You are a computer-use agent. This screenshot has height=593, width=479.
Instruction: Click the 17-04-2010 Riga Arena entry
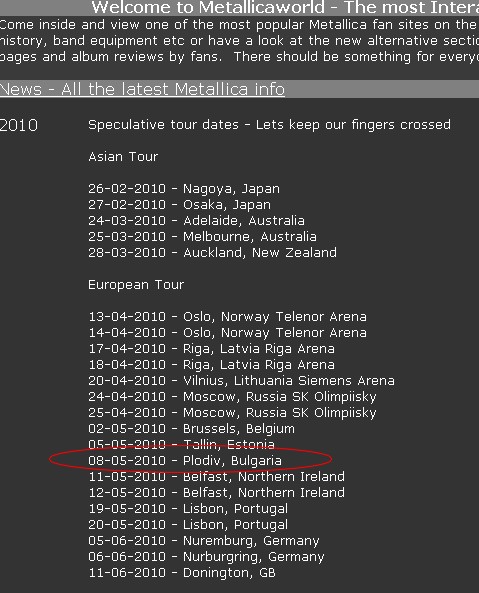tap(211, 348)
